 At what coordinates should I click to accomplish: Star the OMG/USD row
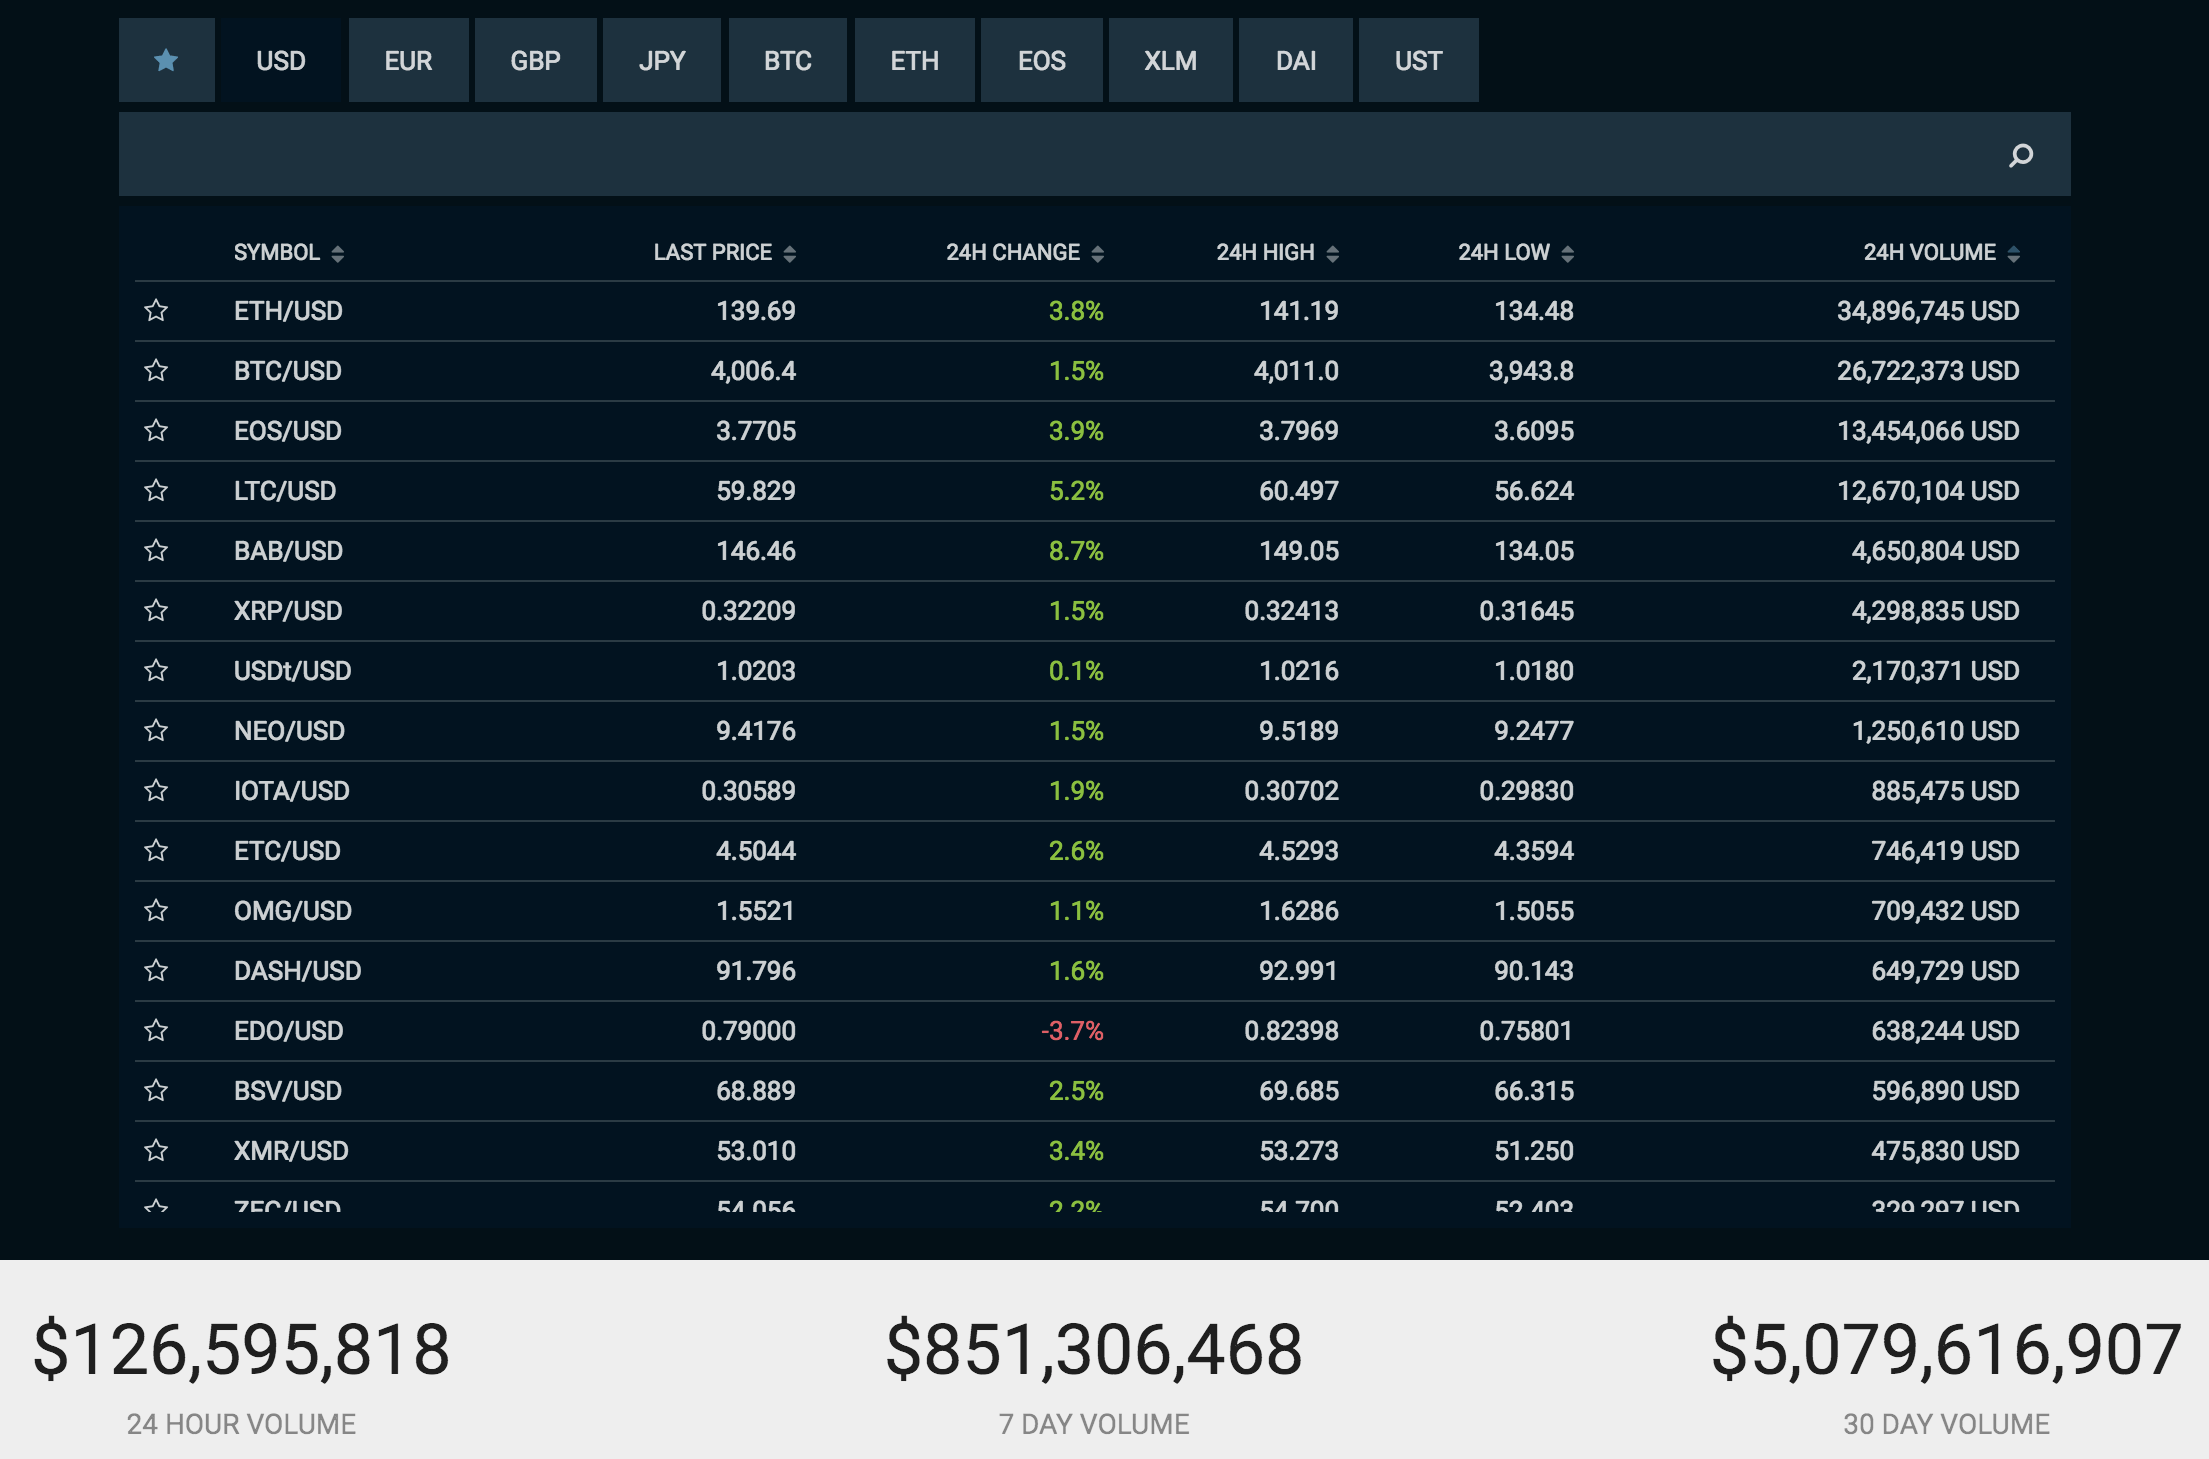[156, 911]
